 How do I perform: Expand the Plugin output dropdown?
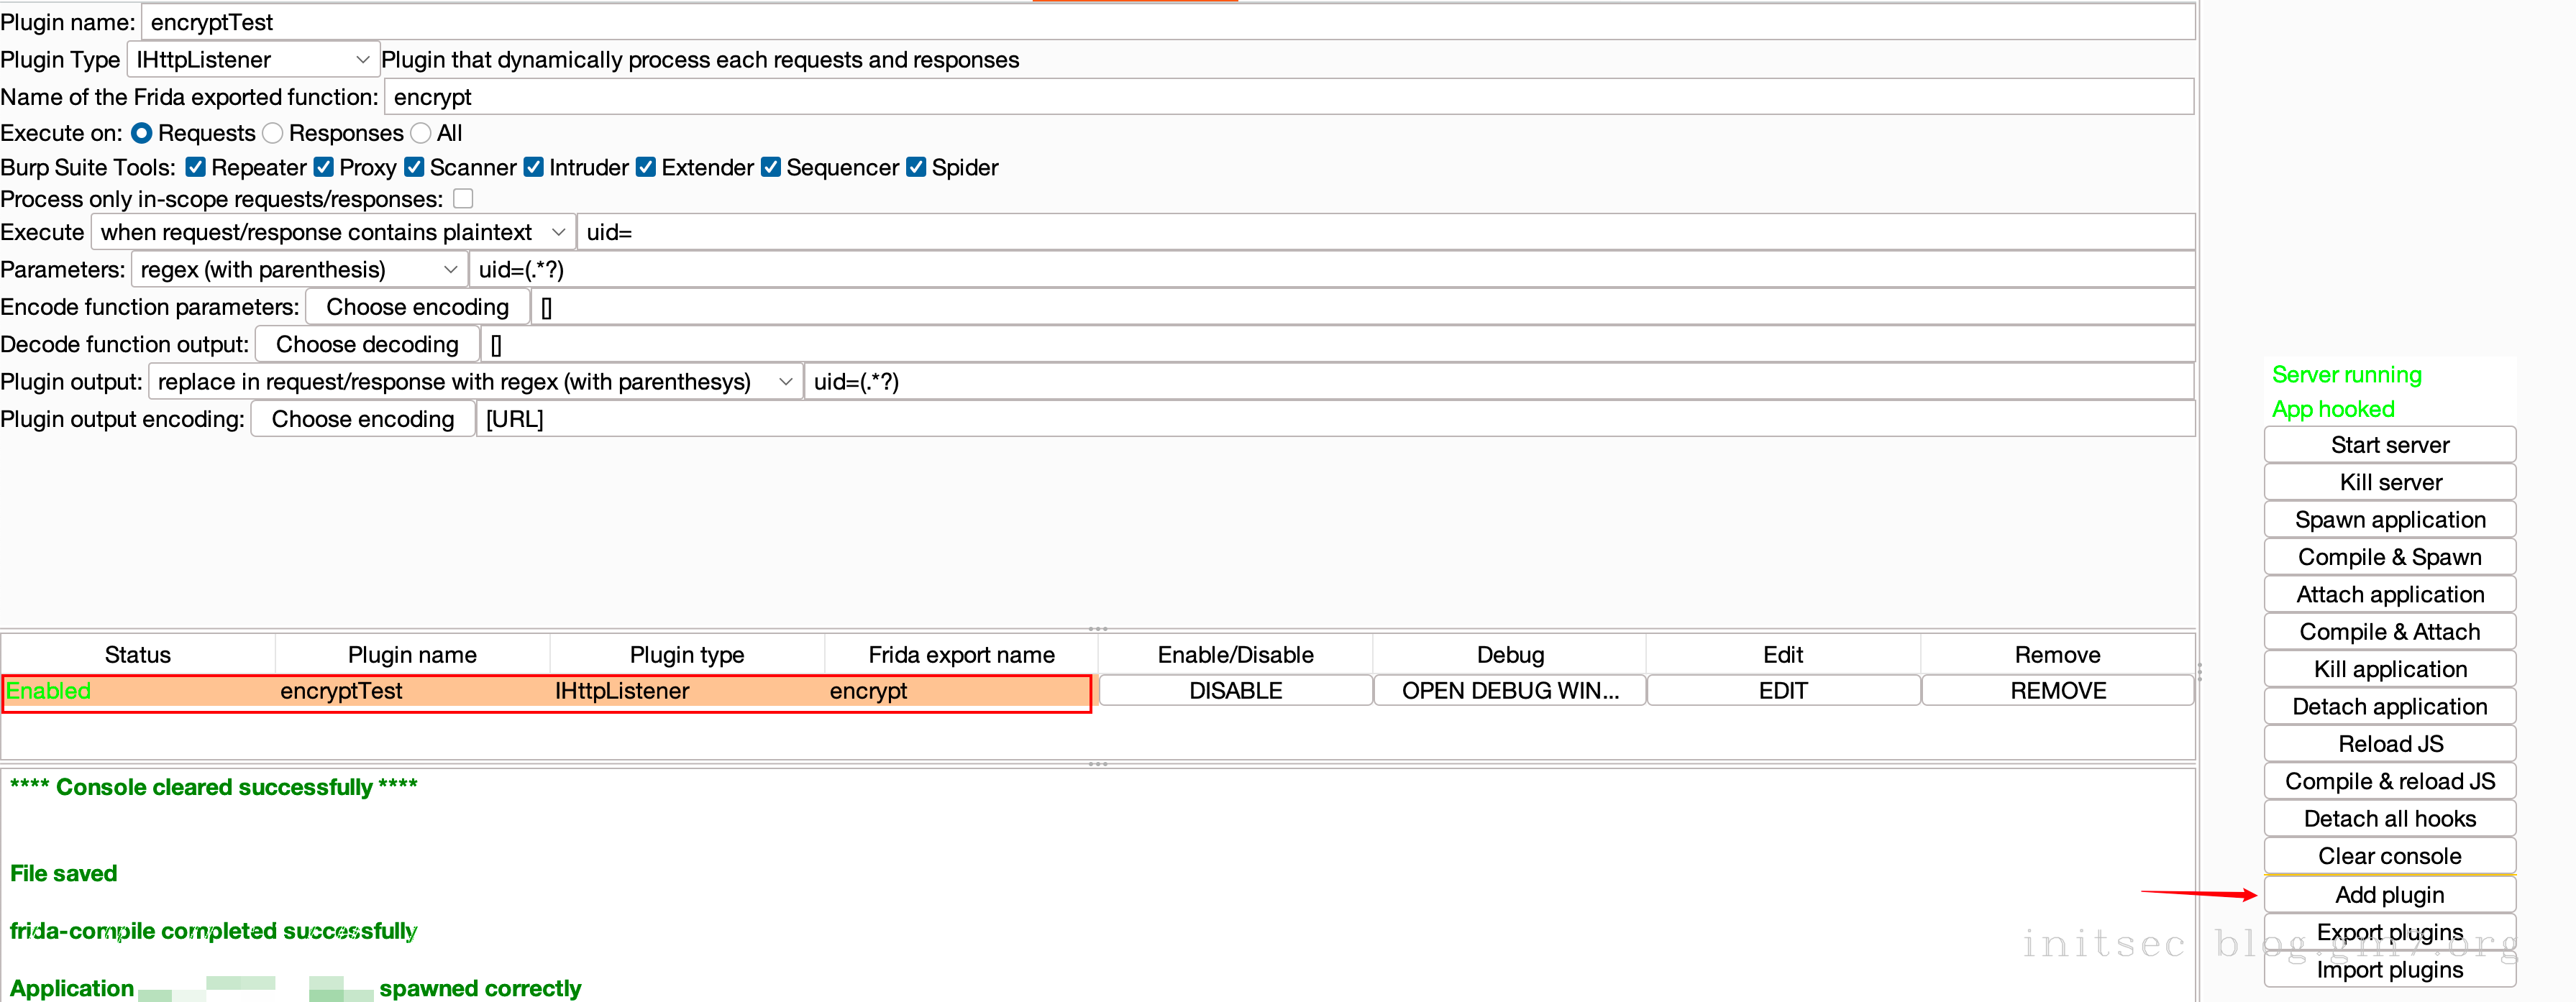click(475, 382)
